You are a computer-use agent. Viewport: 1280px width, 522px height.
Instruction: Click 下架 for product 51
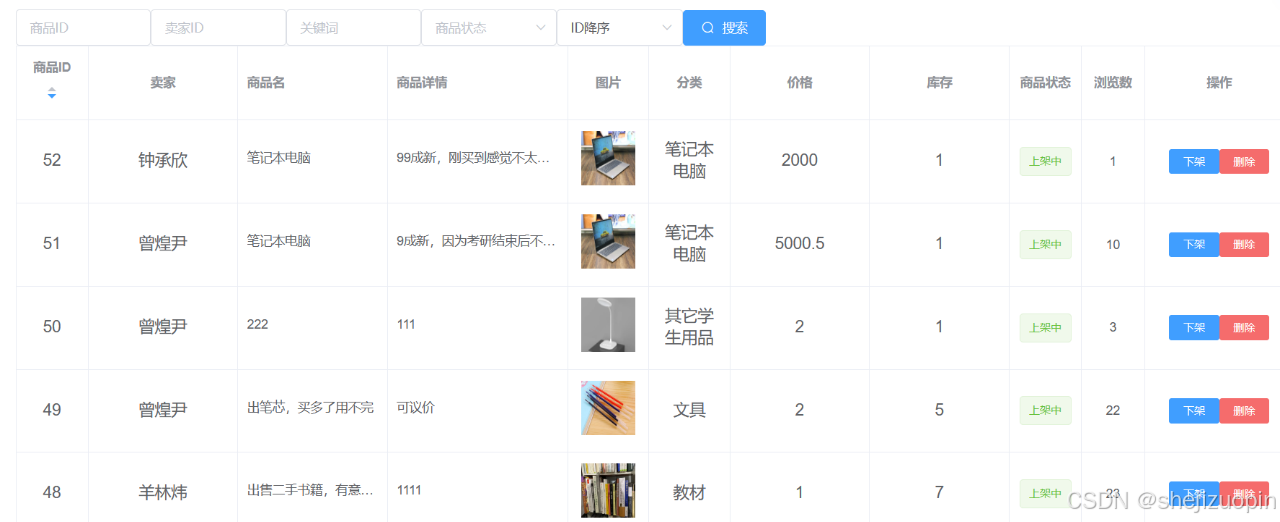point(1194,244)
